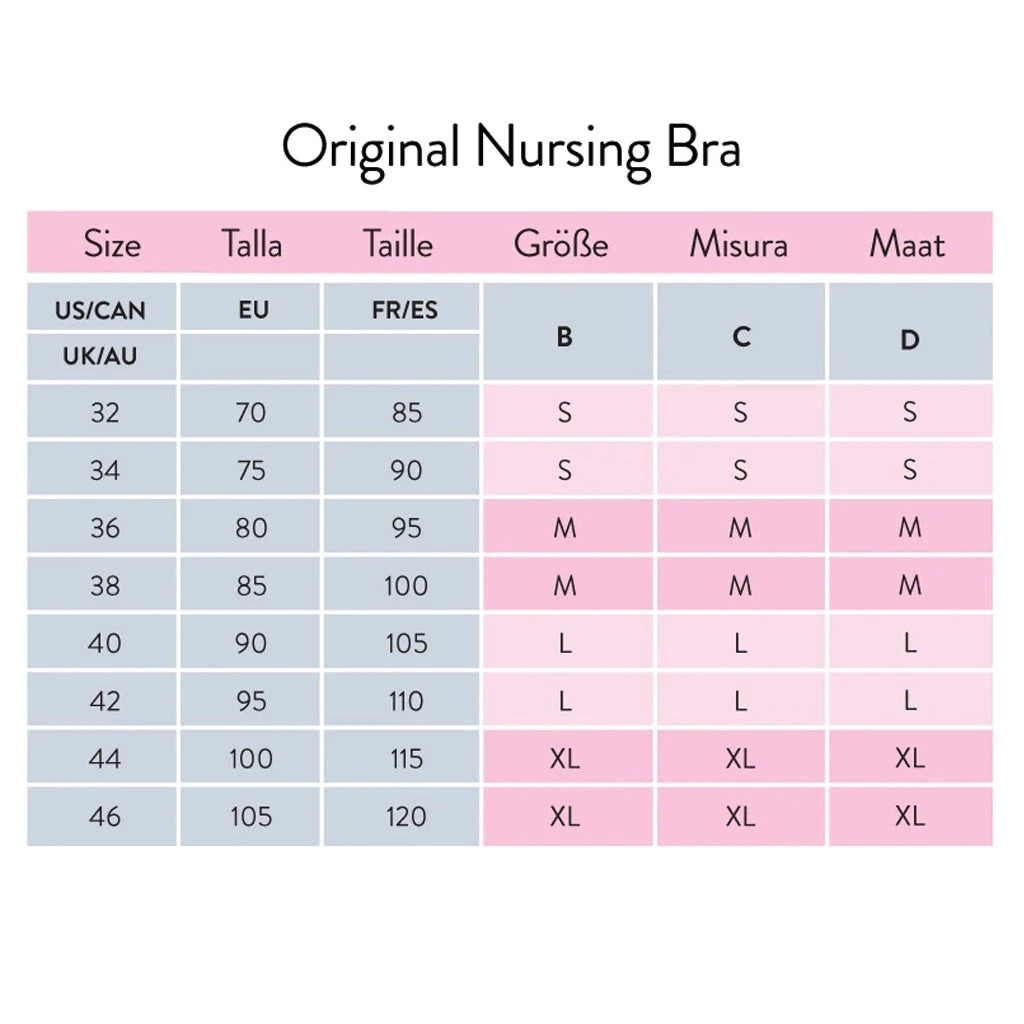Screen dimensions: 1024x1024
Task: Click the 'Maat' header label
Action: [x=907, y=244]
